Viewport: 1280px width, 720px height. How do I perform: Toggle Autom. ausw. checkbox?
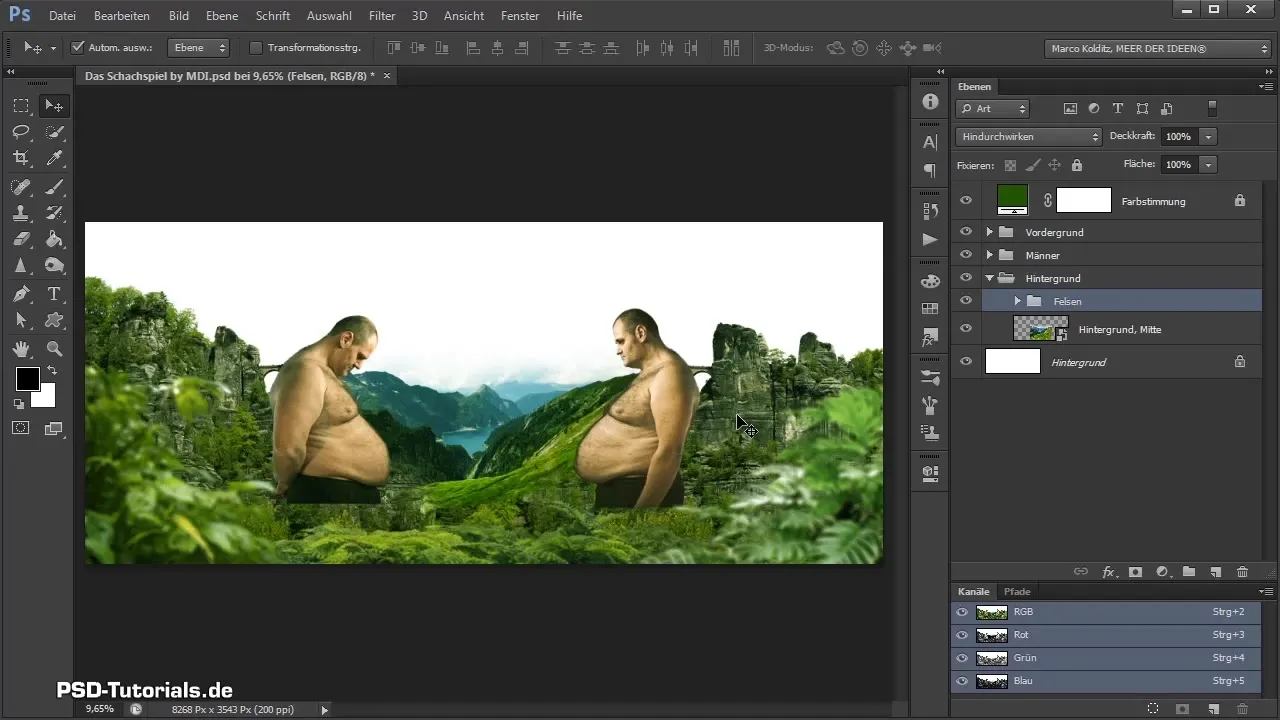click(x=79, y=47)
